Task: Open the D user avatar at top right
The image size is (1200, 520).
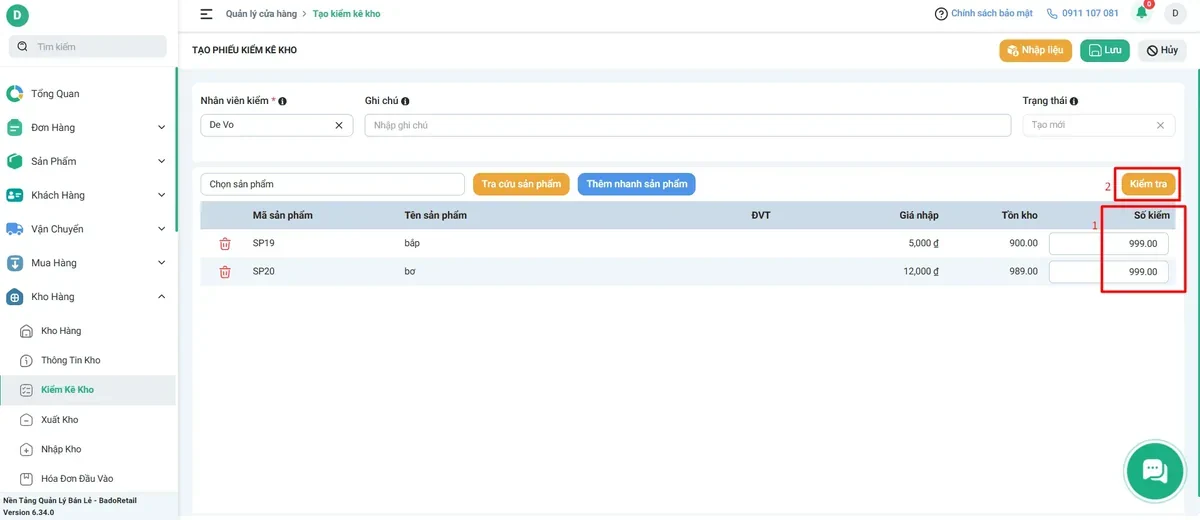Action: (x=1176, y=13)
